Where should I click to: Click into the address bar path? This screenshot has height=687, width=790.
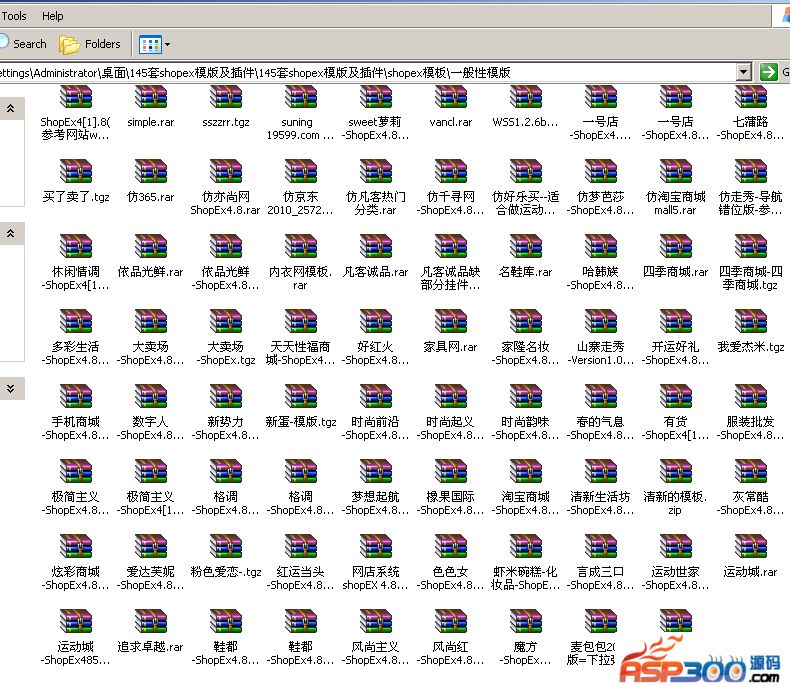click(x=368, y=73)
